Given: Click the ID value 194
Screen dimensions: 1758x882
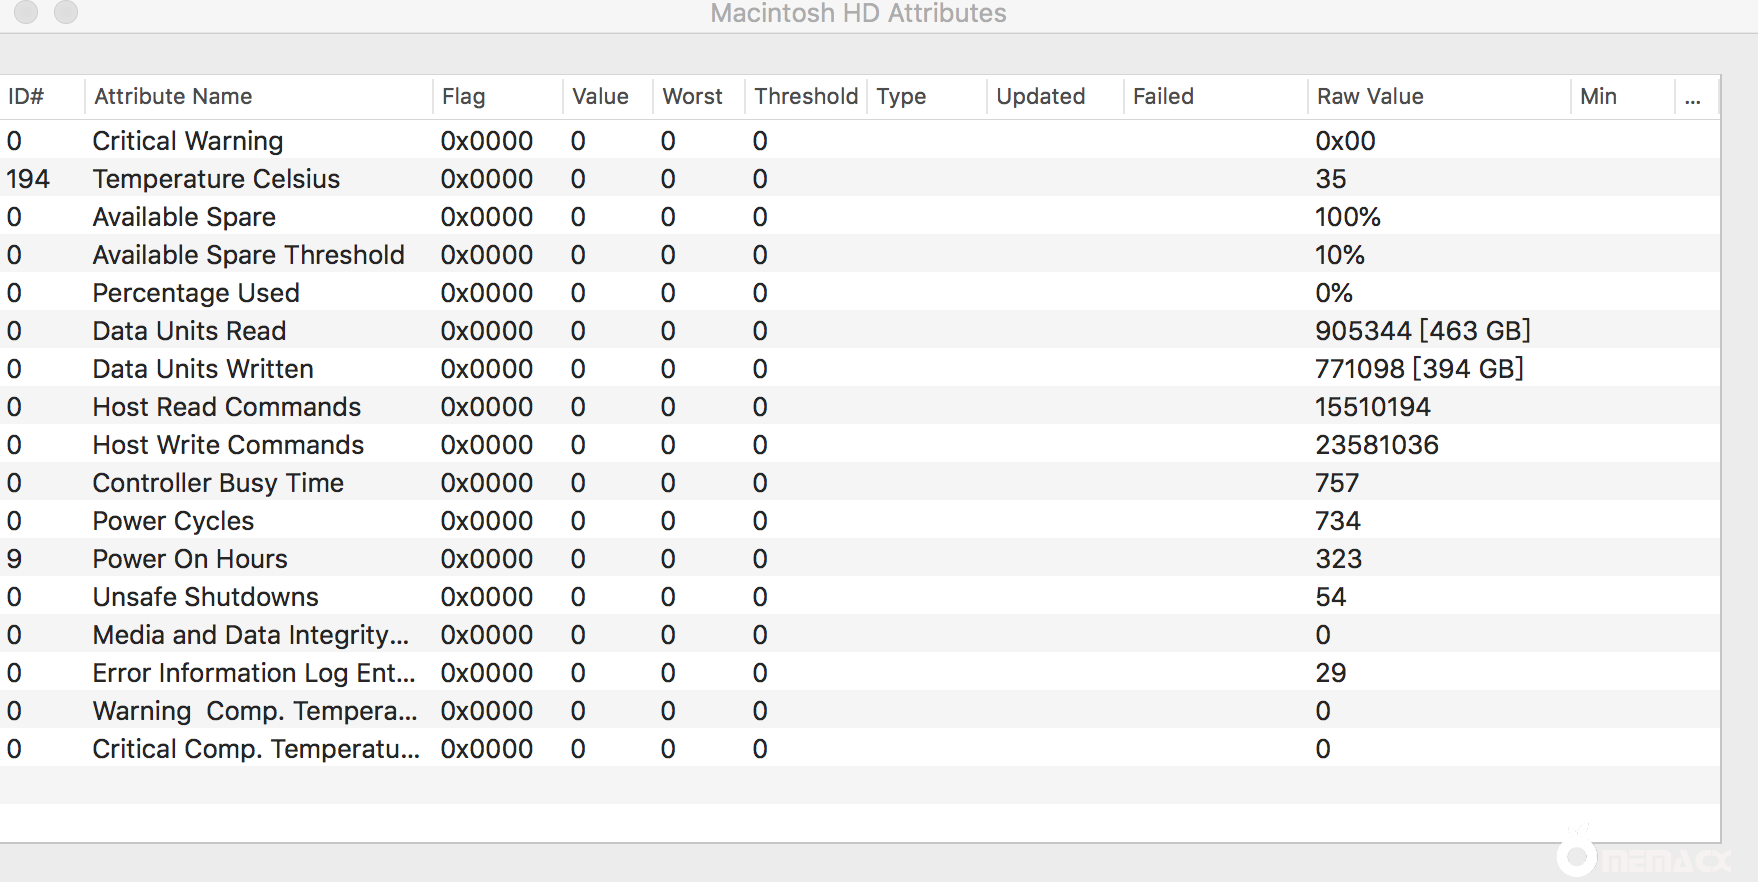Looking at the screenshot, I should (x=28, y=179).
